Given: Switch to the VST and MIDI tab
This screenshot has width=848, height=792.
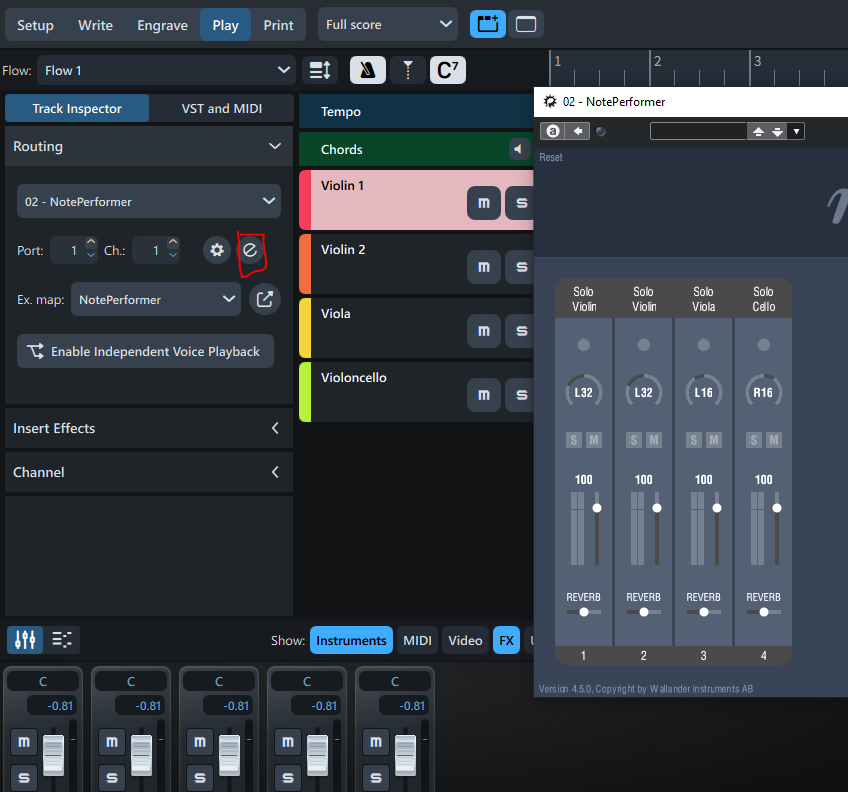Looking at the screenshot, I should (221, 108).
